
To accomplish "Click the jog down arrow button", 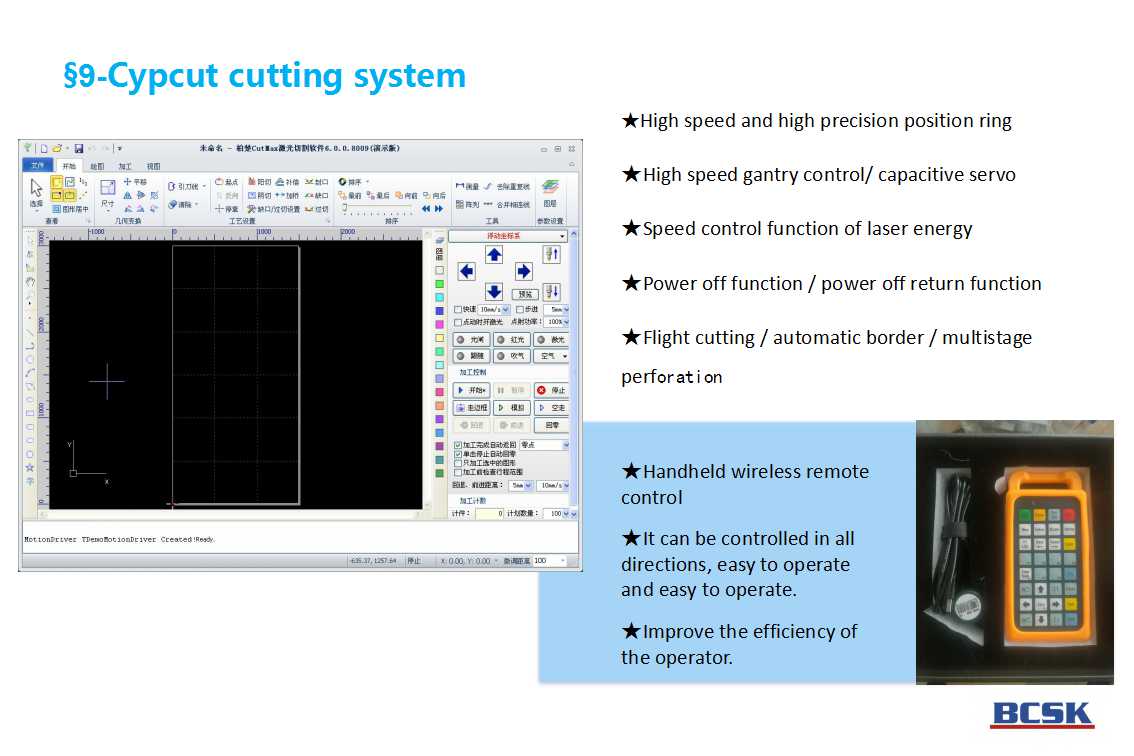I will point(494,291).
